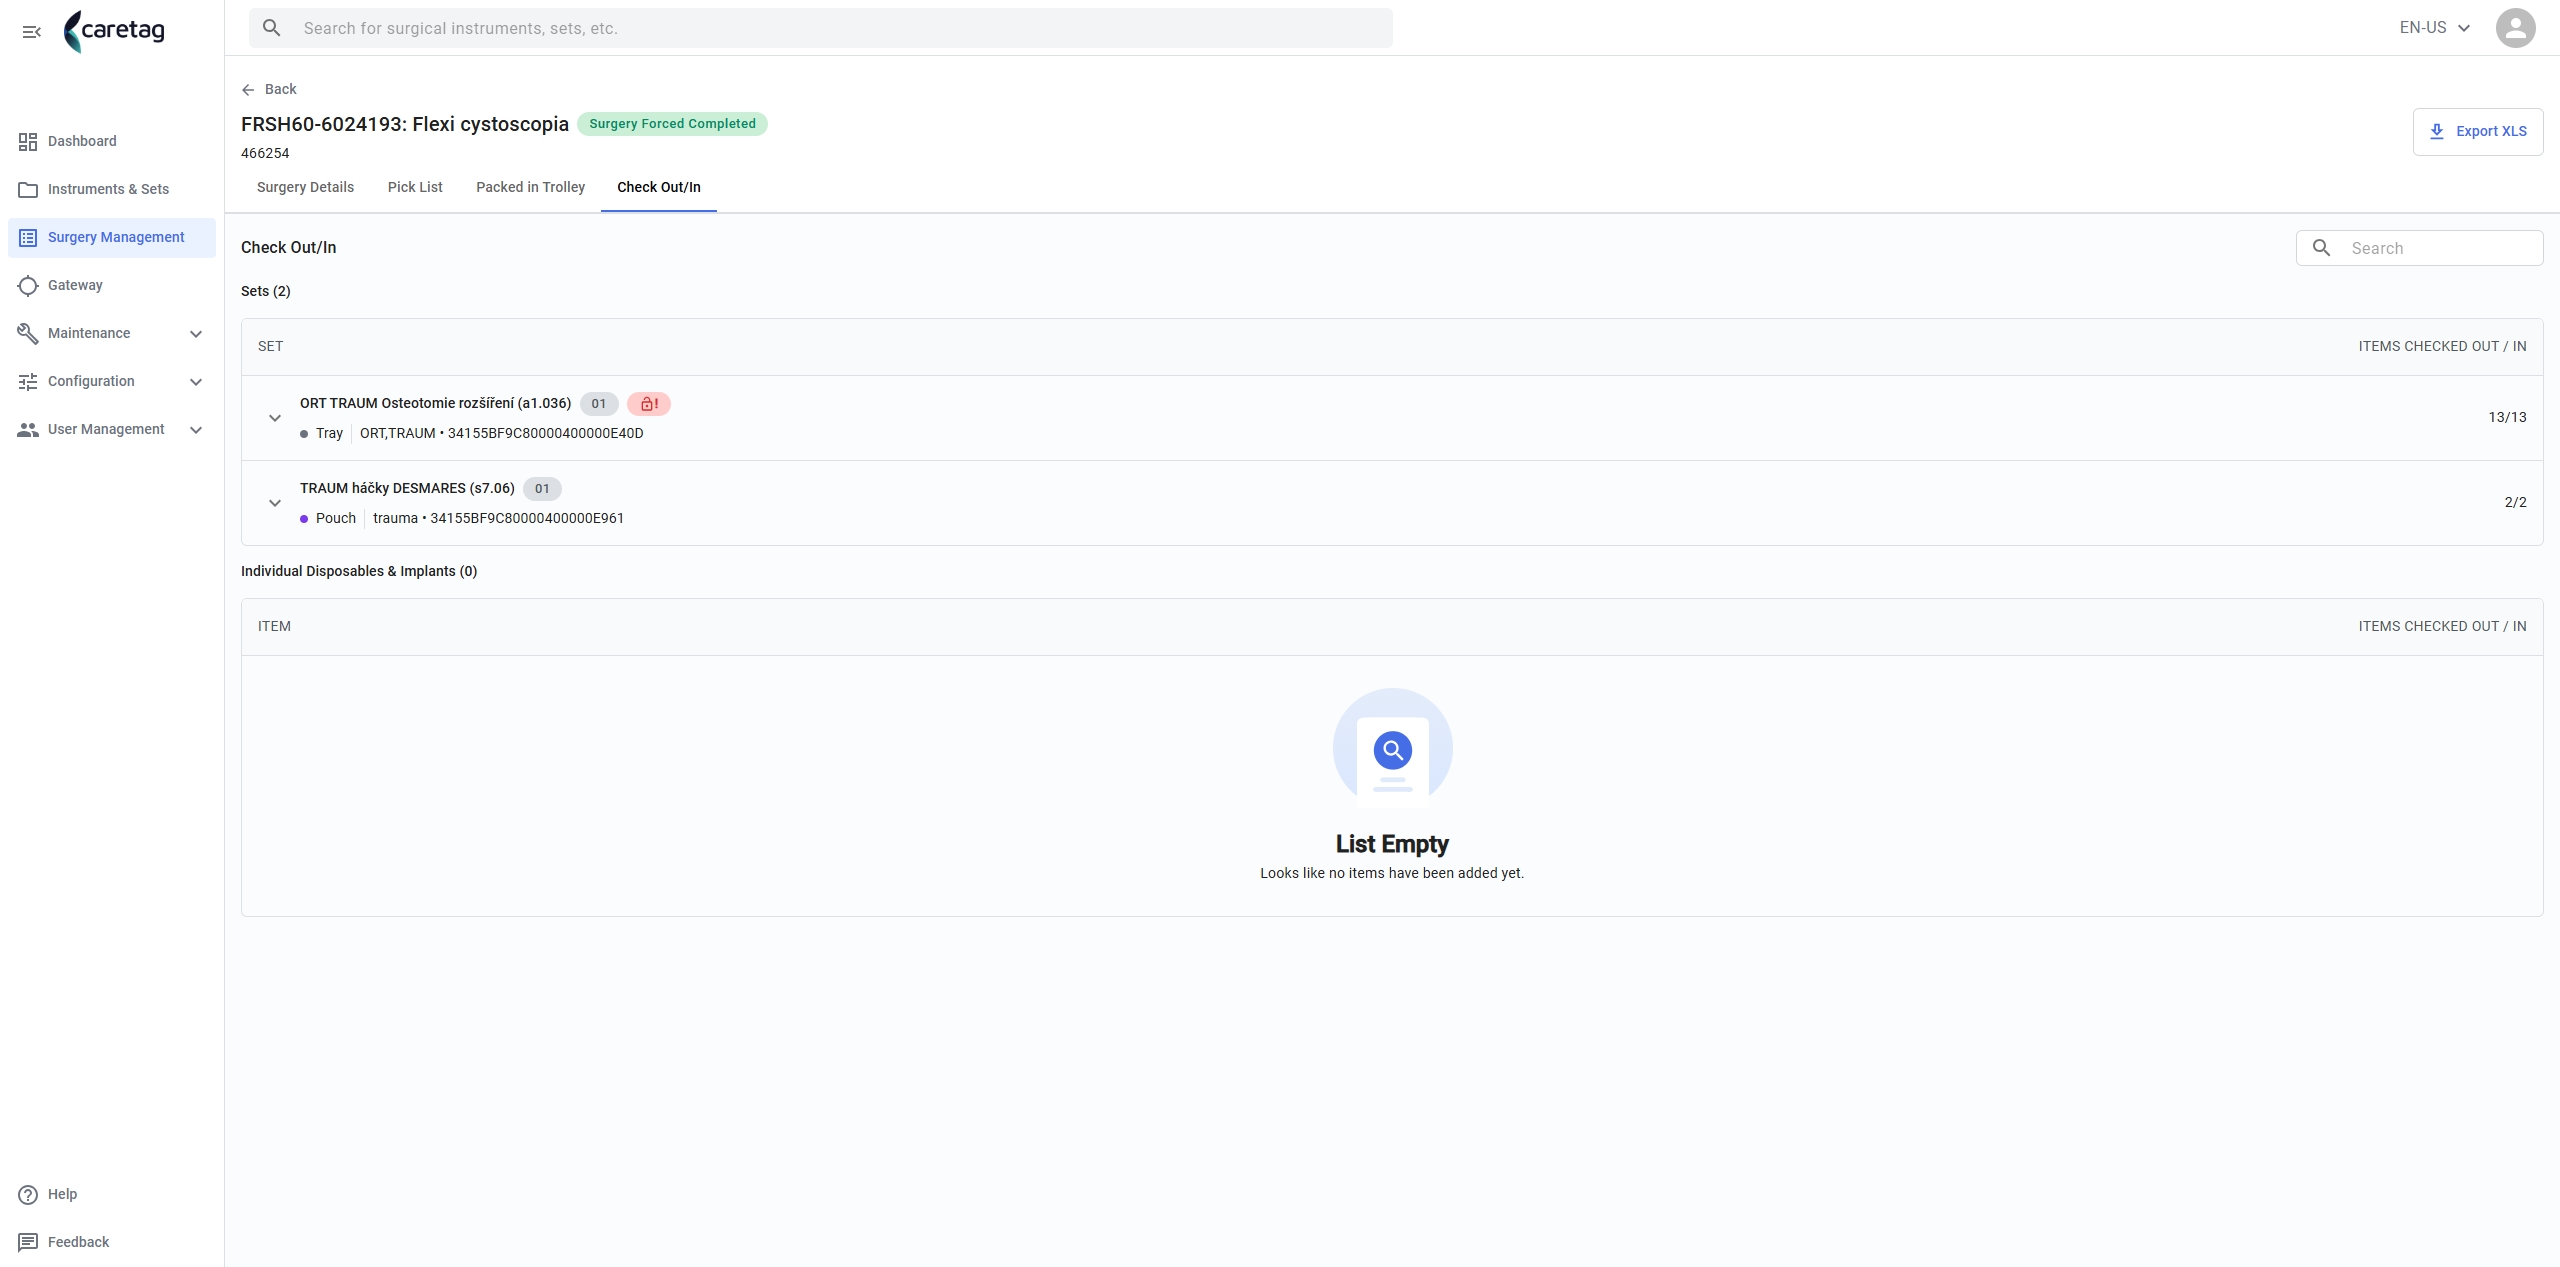Open the EN-US language dropdown
The height and width of the screenshot is (1267, 2560).
coord(2435,28)
